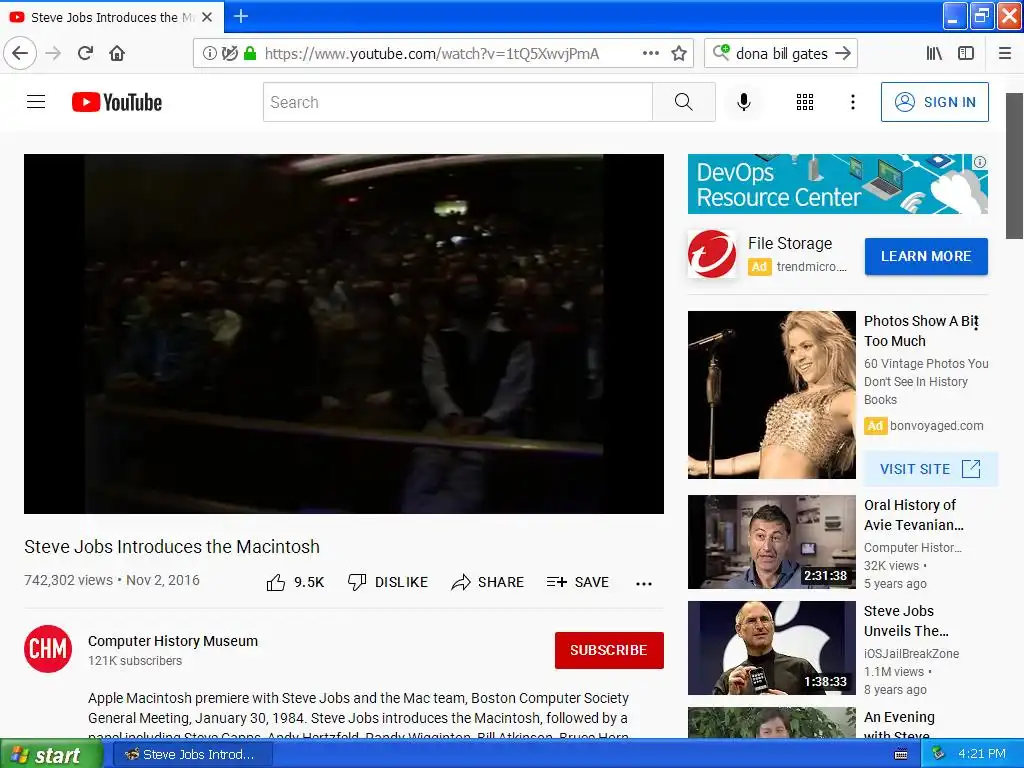Open the File Storage ad title
This screenshot has height=768, width=1024.
[x=790, y=244]
